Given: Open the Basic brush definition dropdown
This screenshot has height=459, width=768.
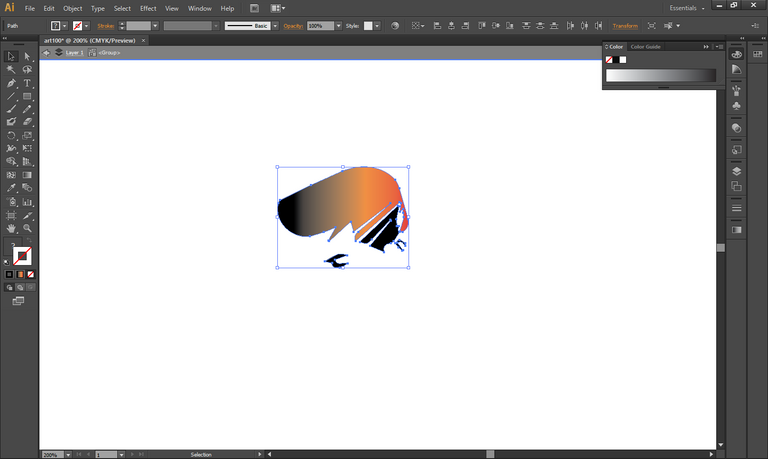Looking at the screenshot, I should 275,26.
